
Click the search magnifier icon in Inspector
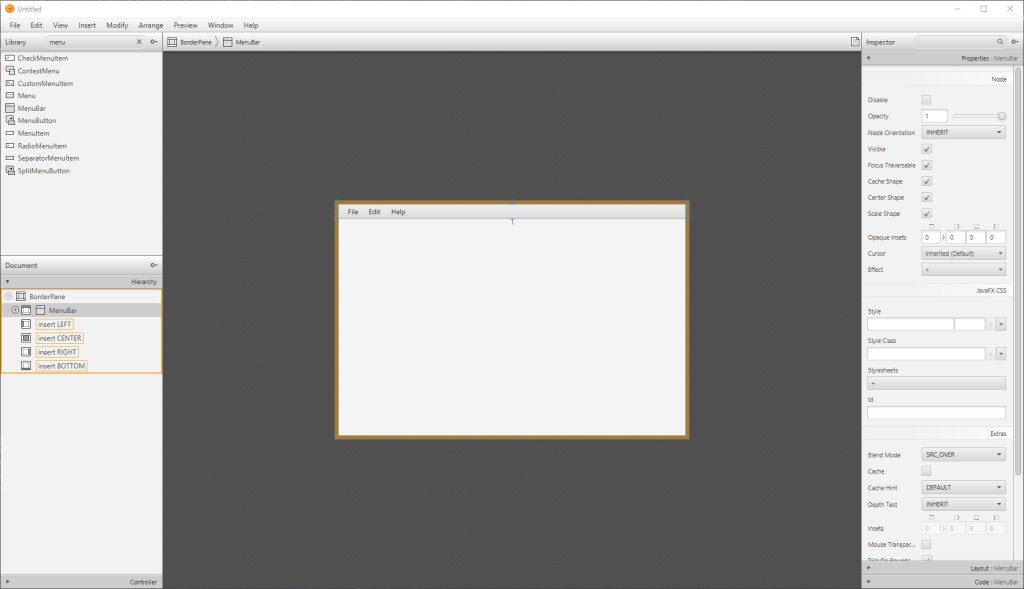click(999, 42)
